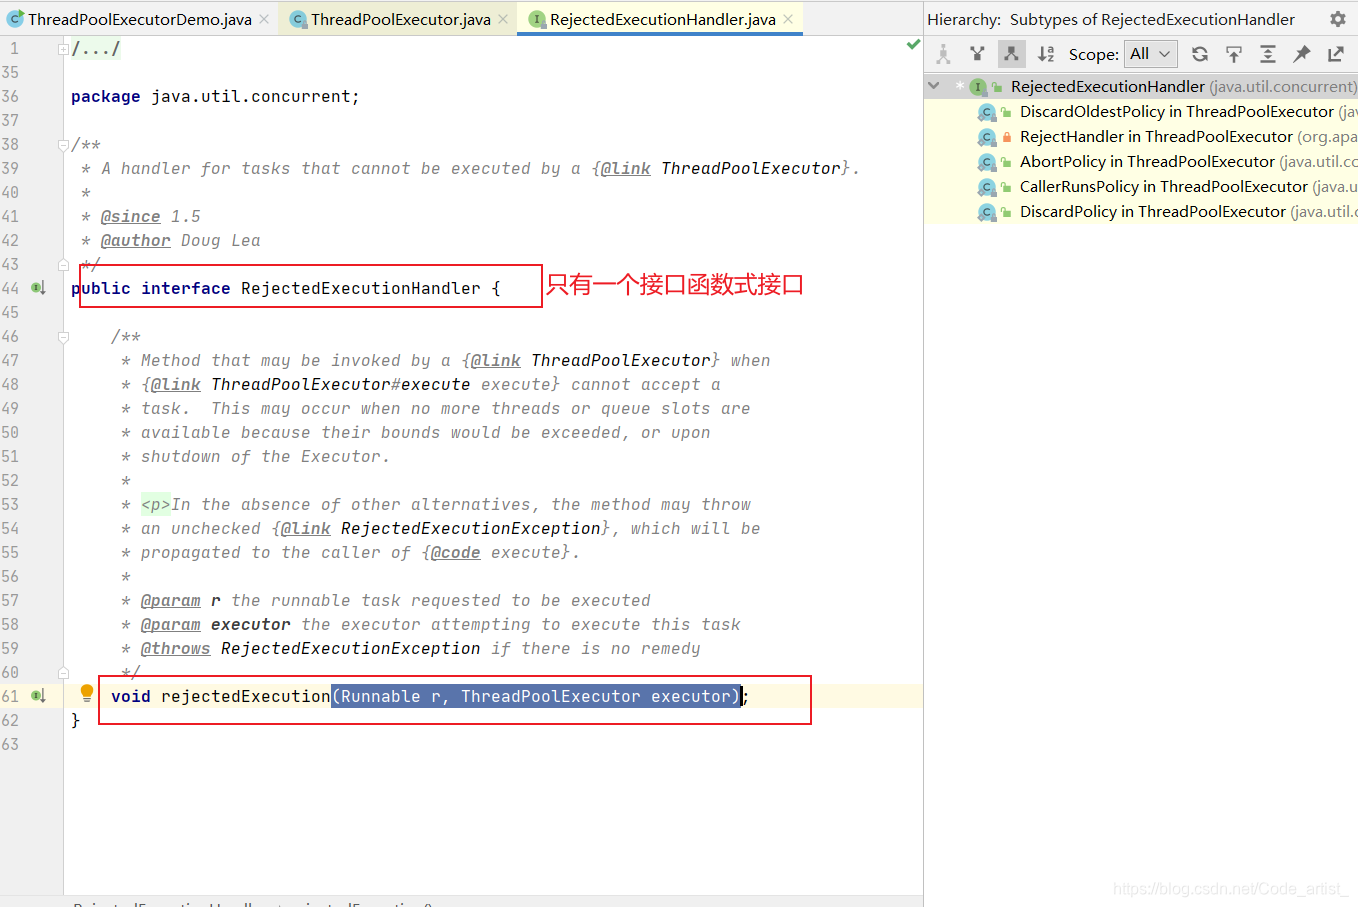Click the RejectedExecutionHandler.java tab interface icon
Viewport: 1358px width, 907px height.
(537, 19)
